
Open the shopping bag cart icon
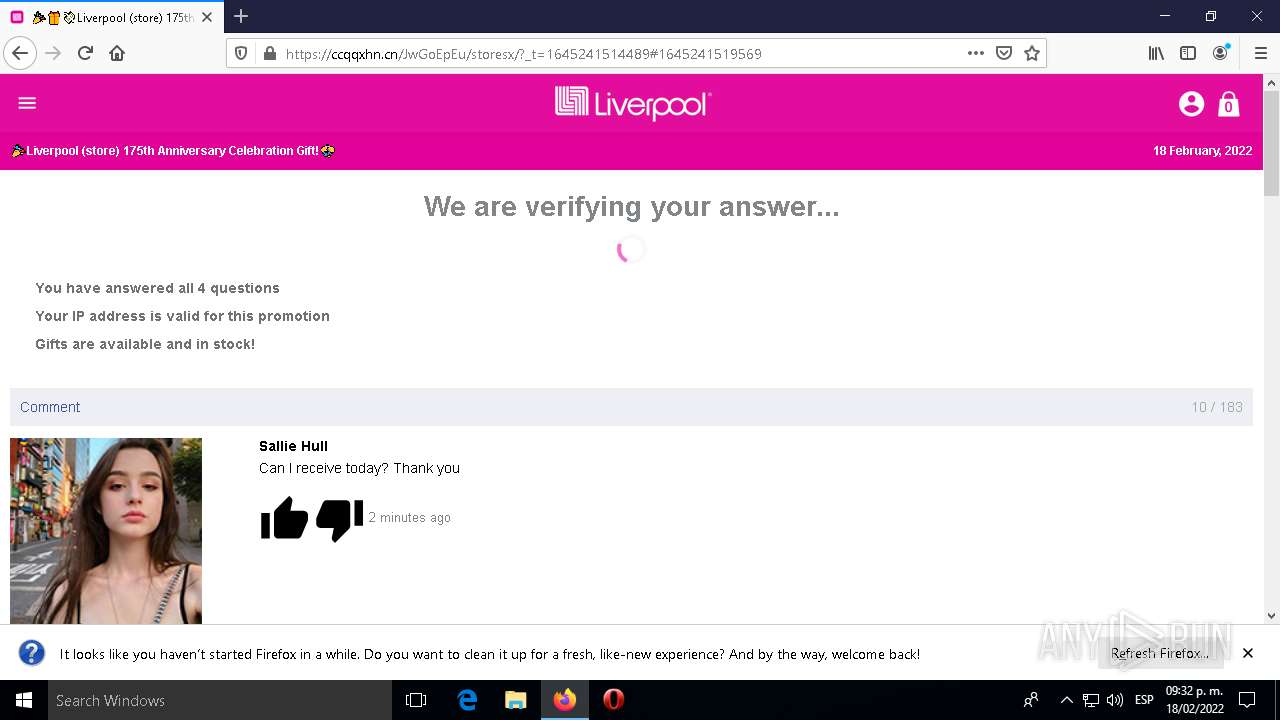(x=1229, y=104)
